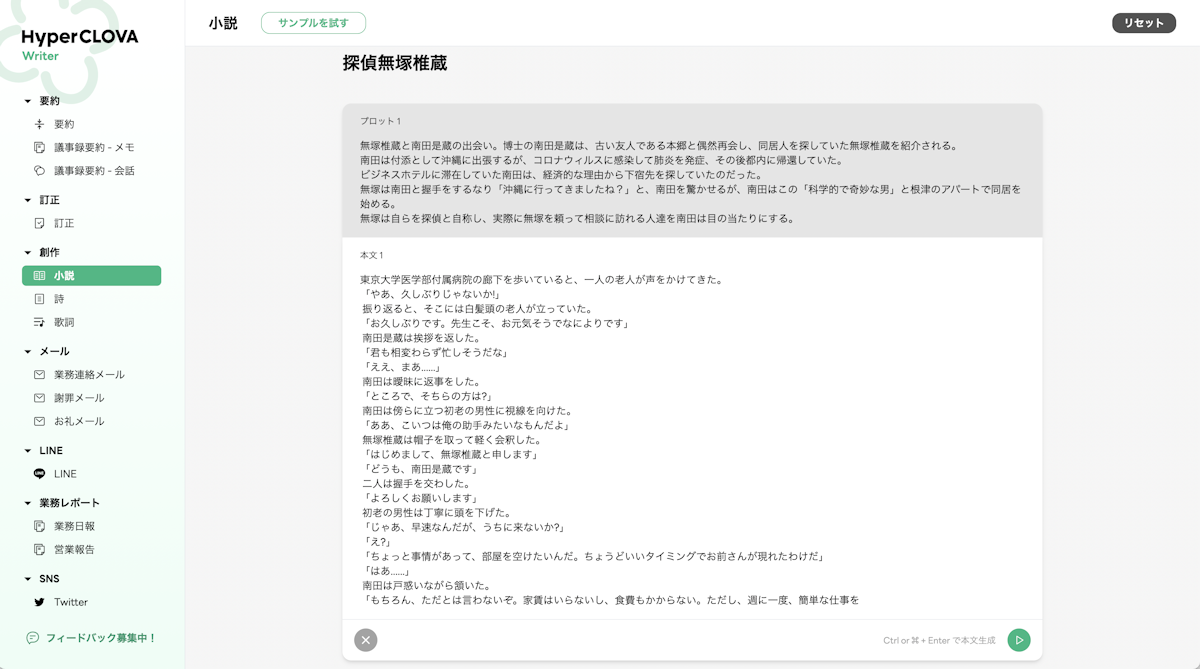The width and height of the screenshot is (1200, 669).
Task: Click the 本文1 label
Action: [372, 255]
